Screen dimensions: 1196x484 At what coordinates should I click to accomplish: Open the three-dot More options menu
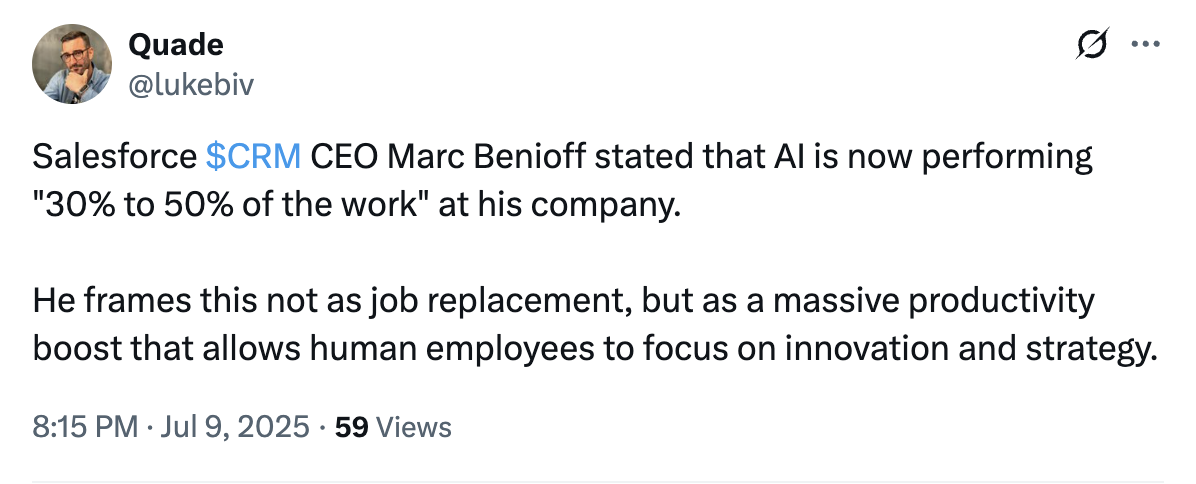[1143, 45]
